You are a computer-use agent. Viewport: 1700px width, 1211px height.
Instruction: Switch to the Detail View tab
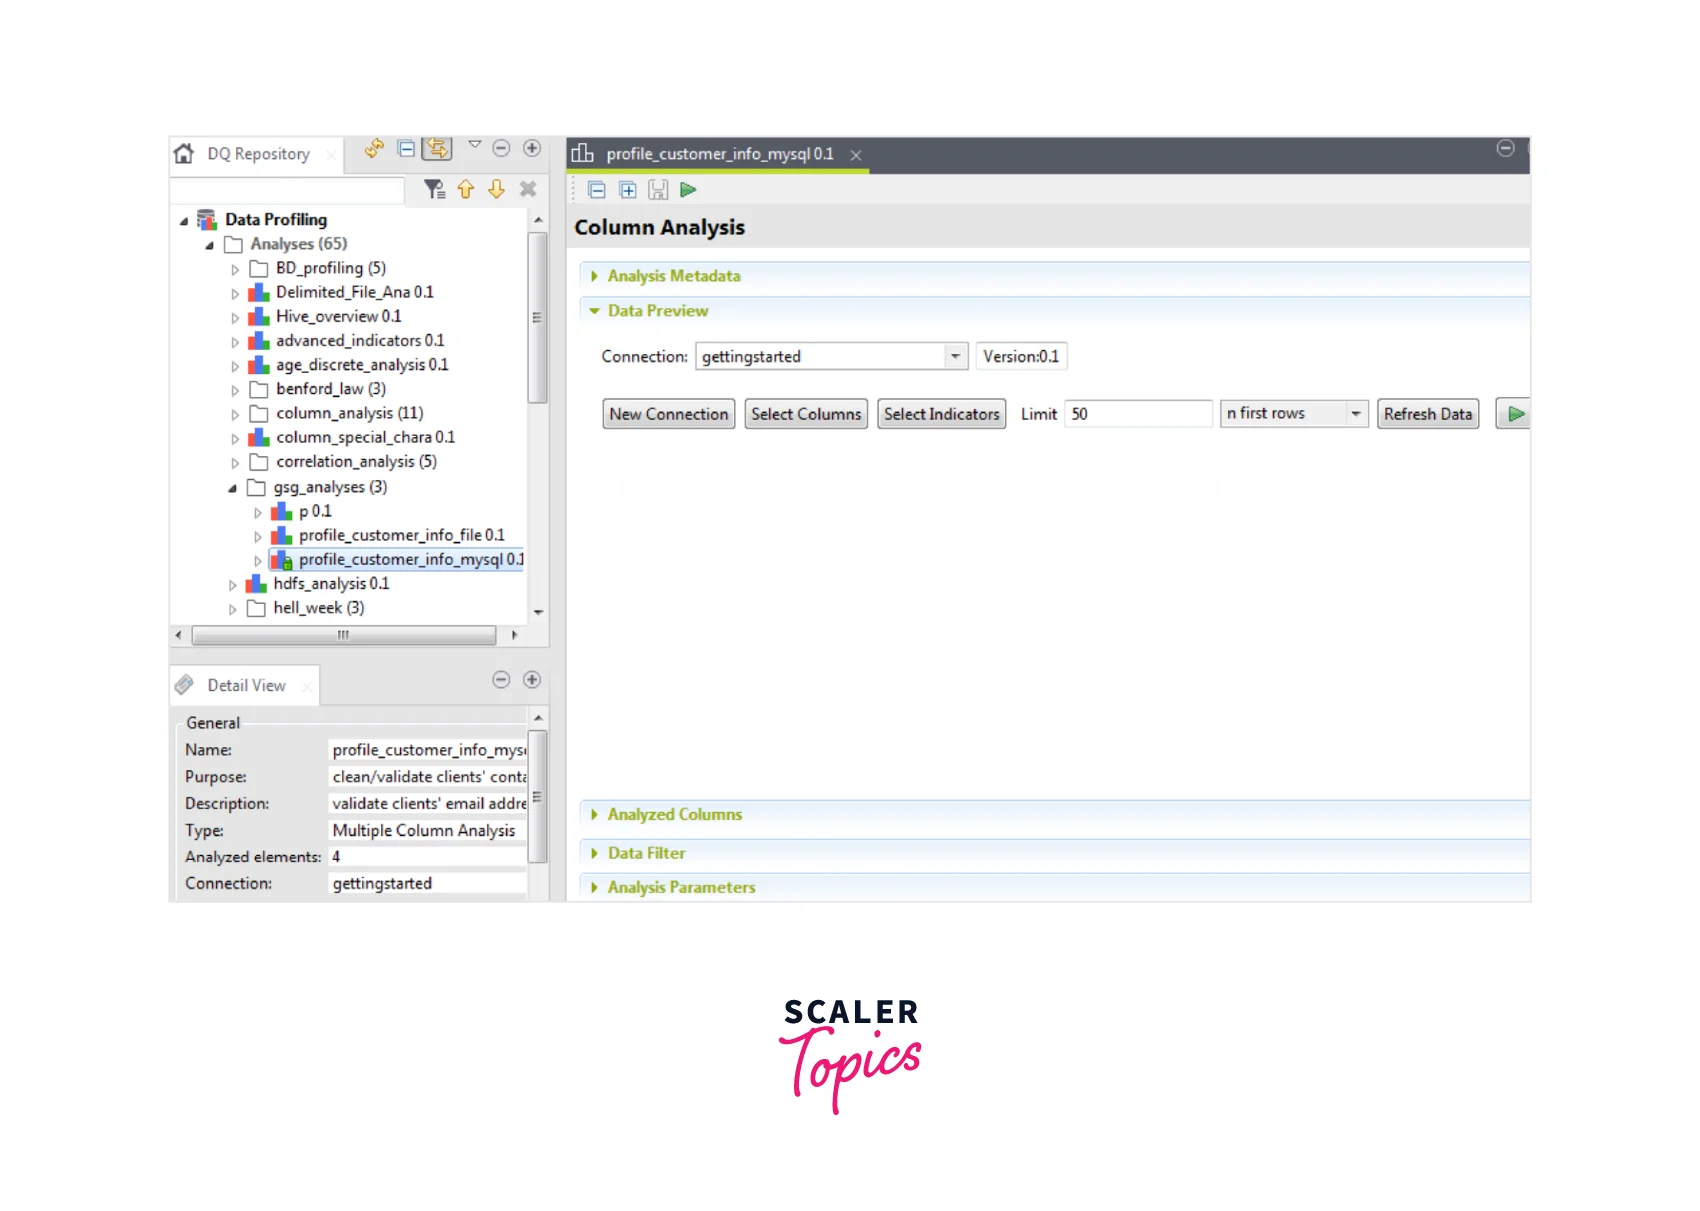[x=246, y=685]
